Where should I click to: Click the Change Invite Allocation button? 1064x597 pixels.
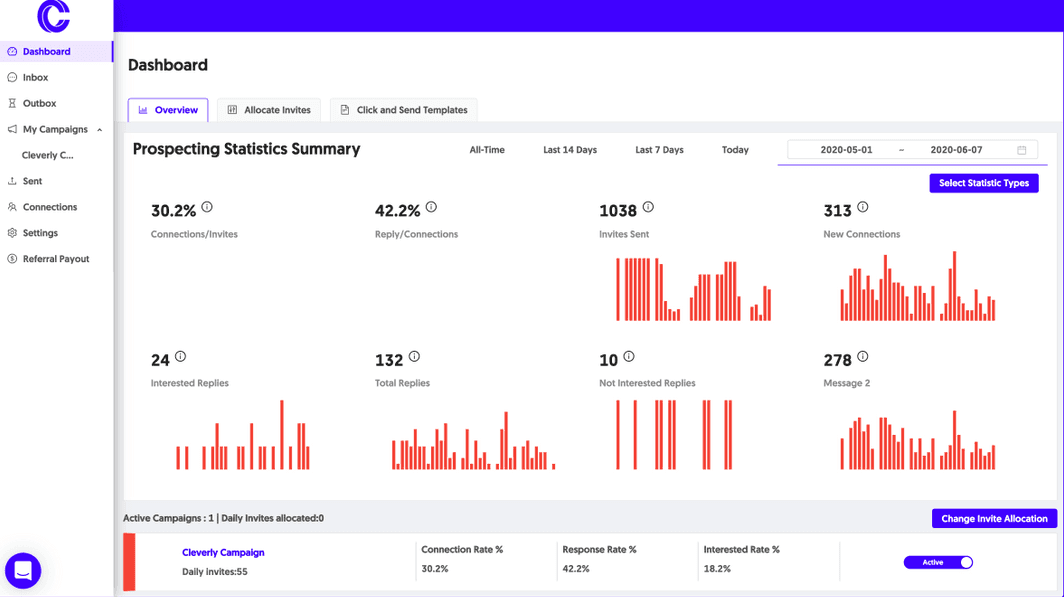pos(994,518)
